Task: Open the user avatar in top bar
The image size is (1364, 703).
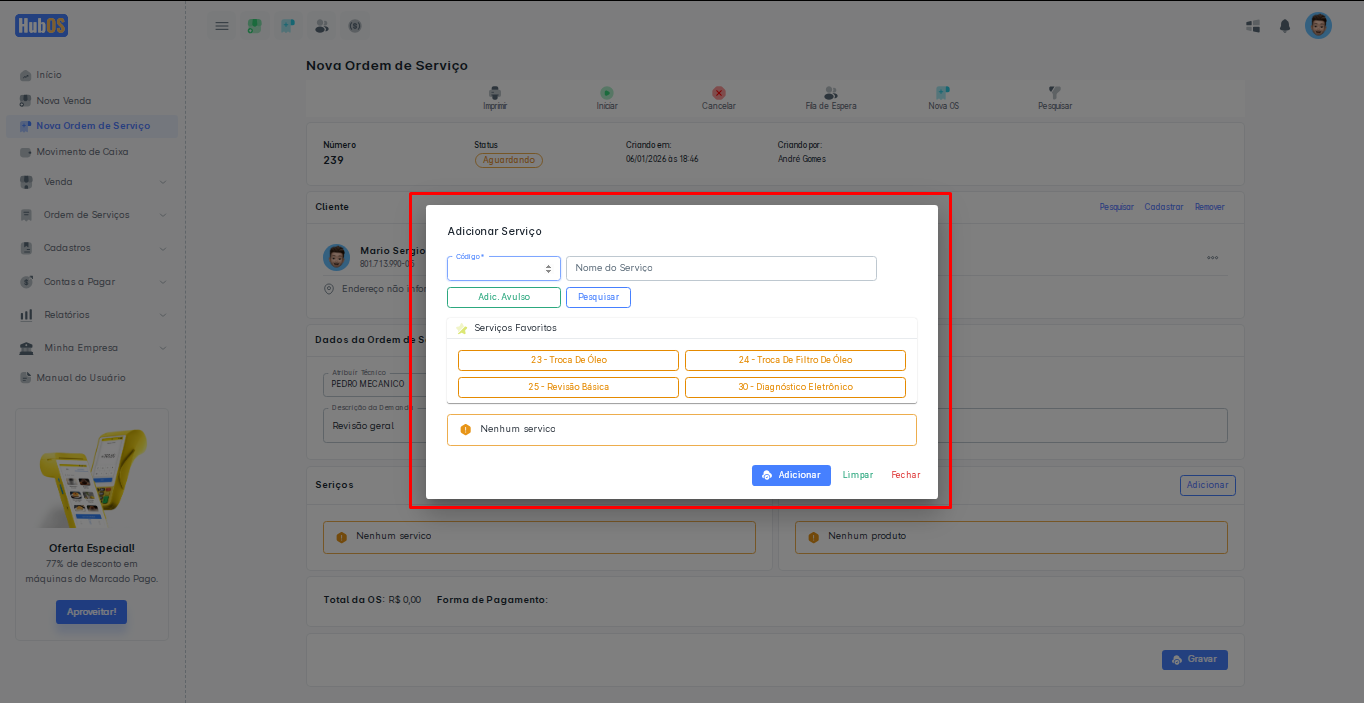Action: point(1318,26)
